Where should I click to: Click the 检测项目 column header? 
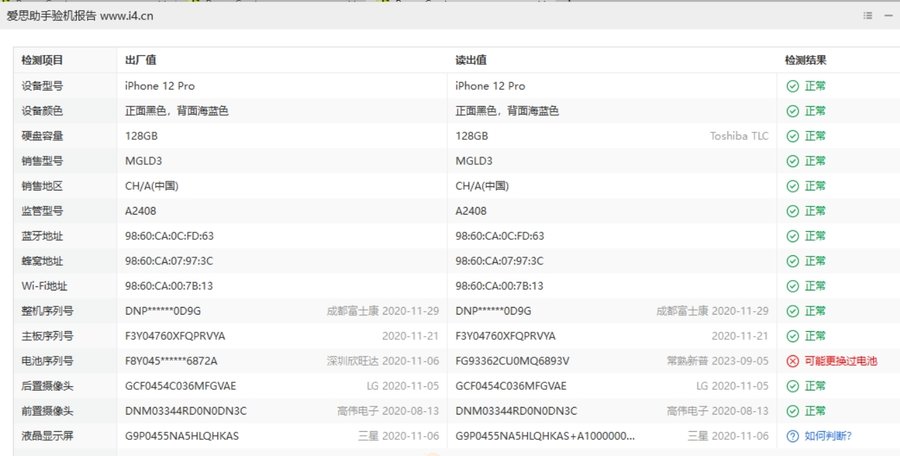[x=42, y=60]
